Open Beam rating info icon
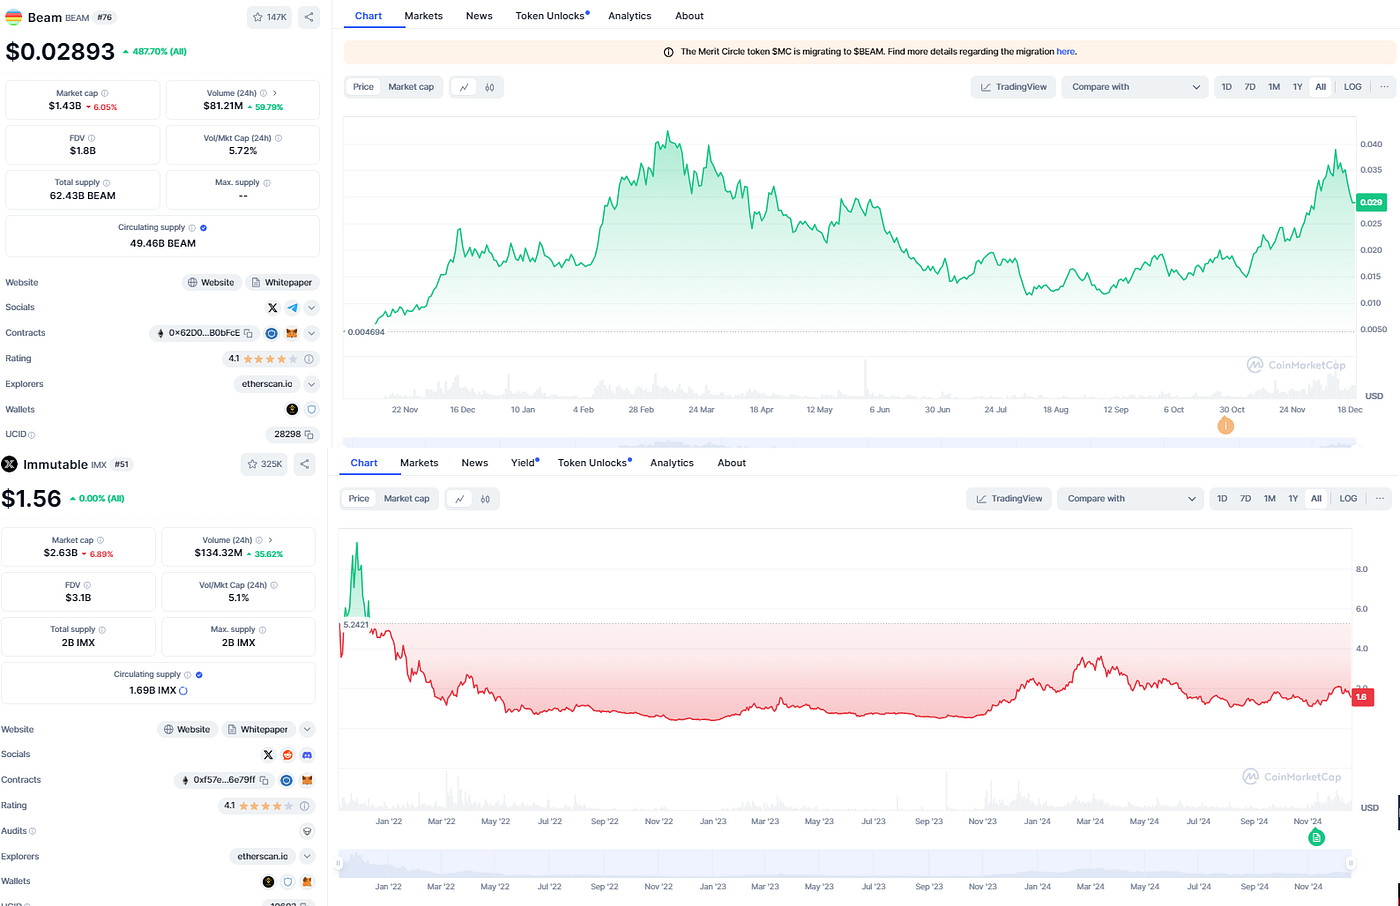The height and width of the screenshot is (906, 1400). [x=309, y=359]
